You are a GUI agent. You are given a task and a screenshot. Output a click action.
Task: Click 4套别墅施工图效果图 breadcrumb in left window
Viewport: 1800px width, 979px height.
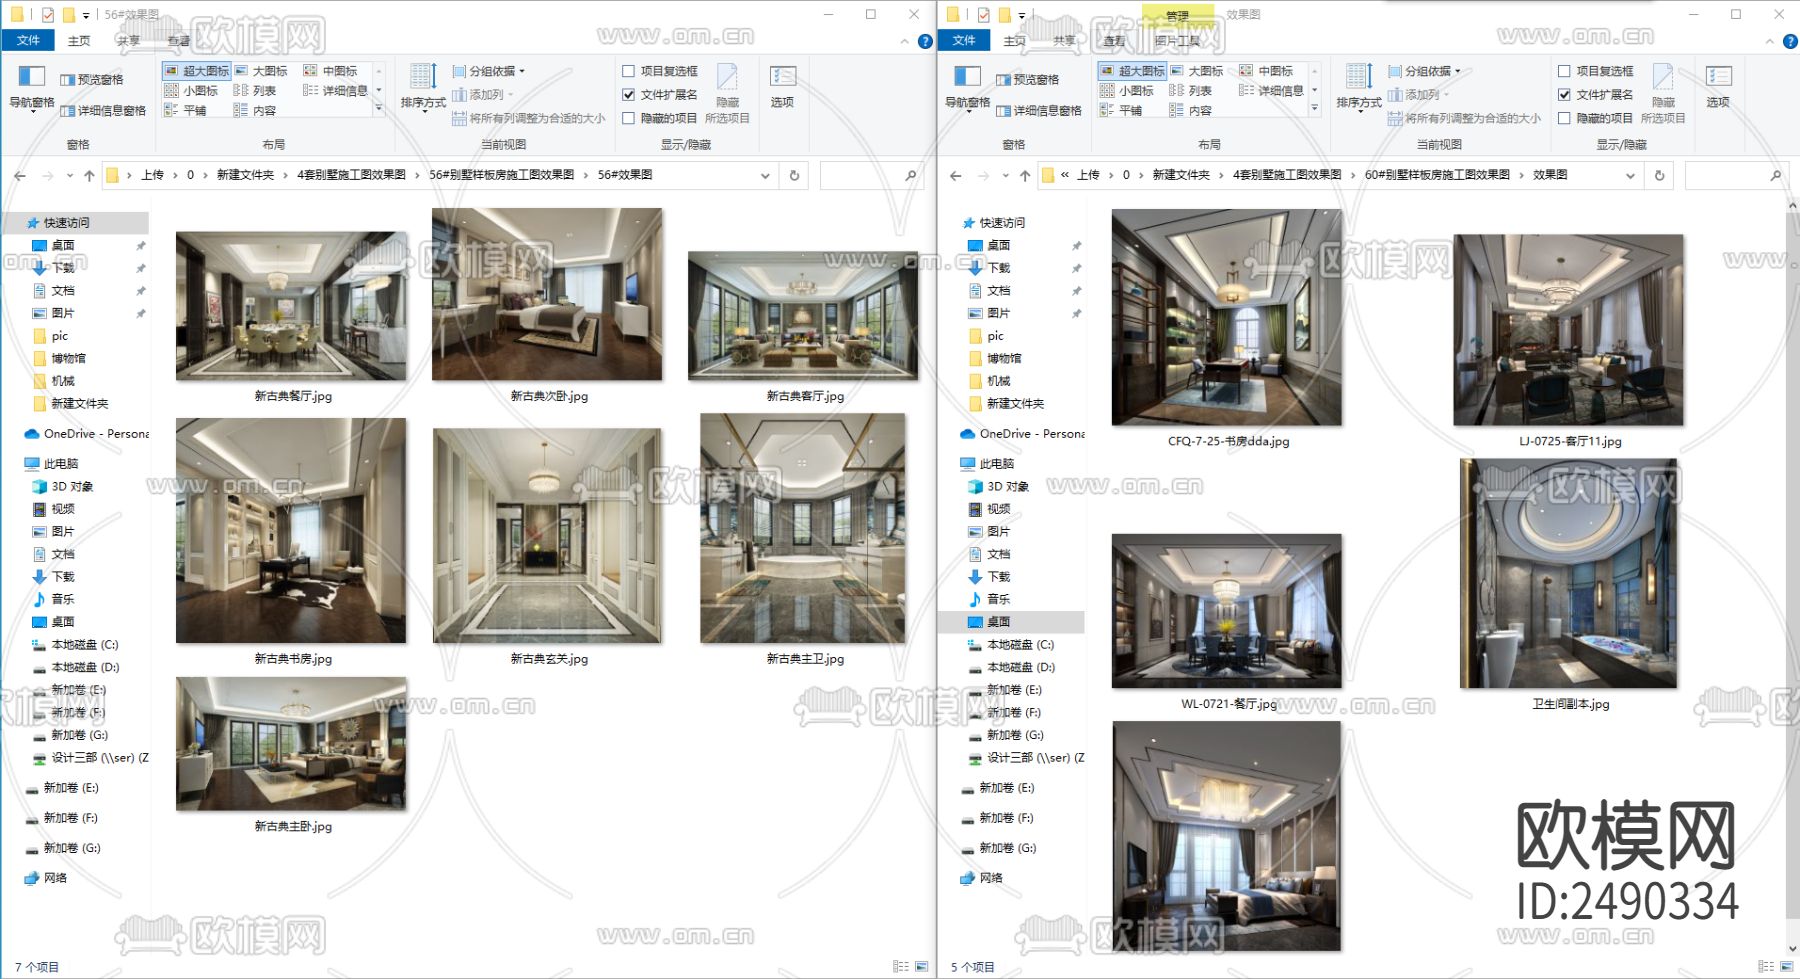pyautogui.click(x=352, y=175)
